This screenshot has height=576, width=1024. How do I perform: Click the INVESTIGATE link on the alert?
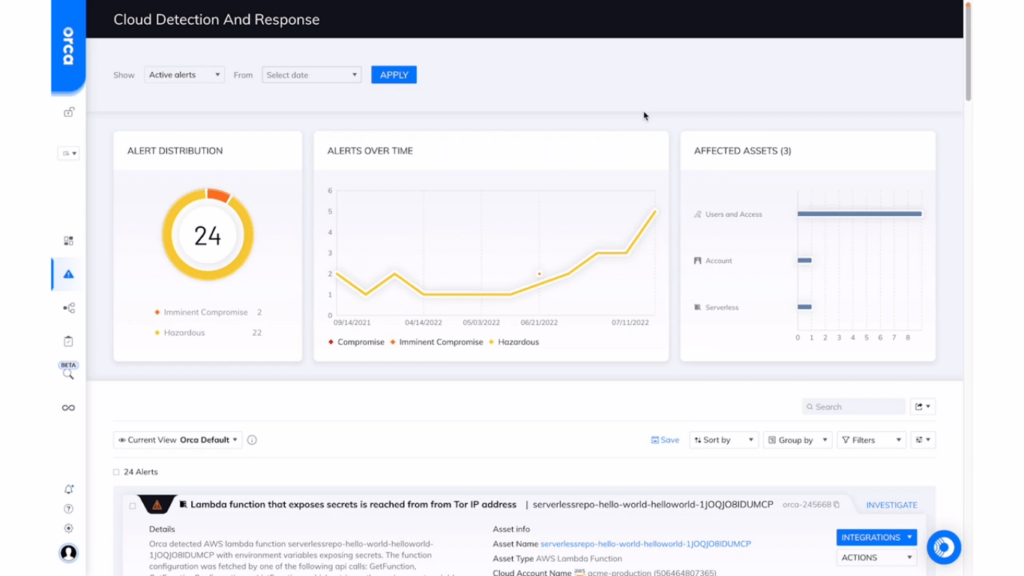tap(890, 505)
